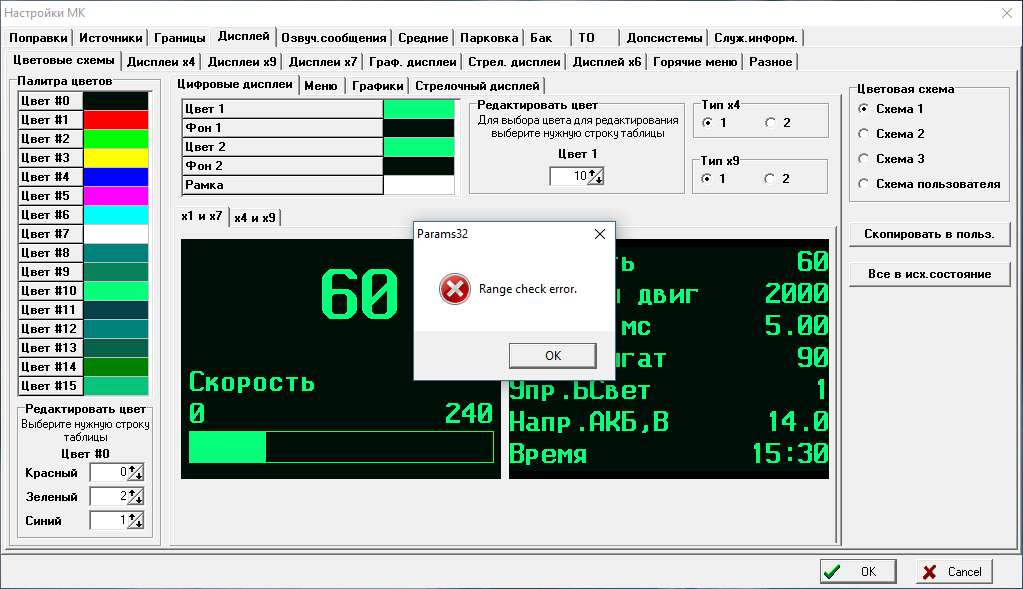Open the Дисплей x6 subtab
This screenshot has width=1023, height=589.
pyautogui.click(x=607, y=62)
